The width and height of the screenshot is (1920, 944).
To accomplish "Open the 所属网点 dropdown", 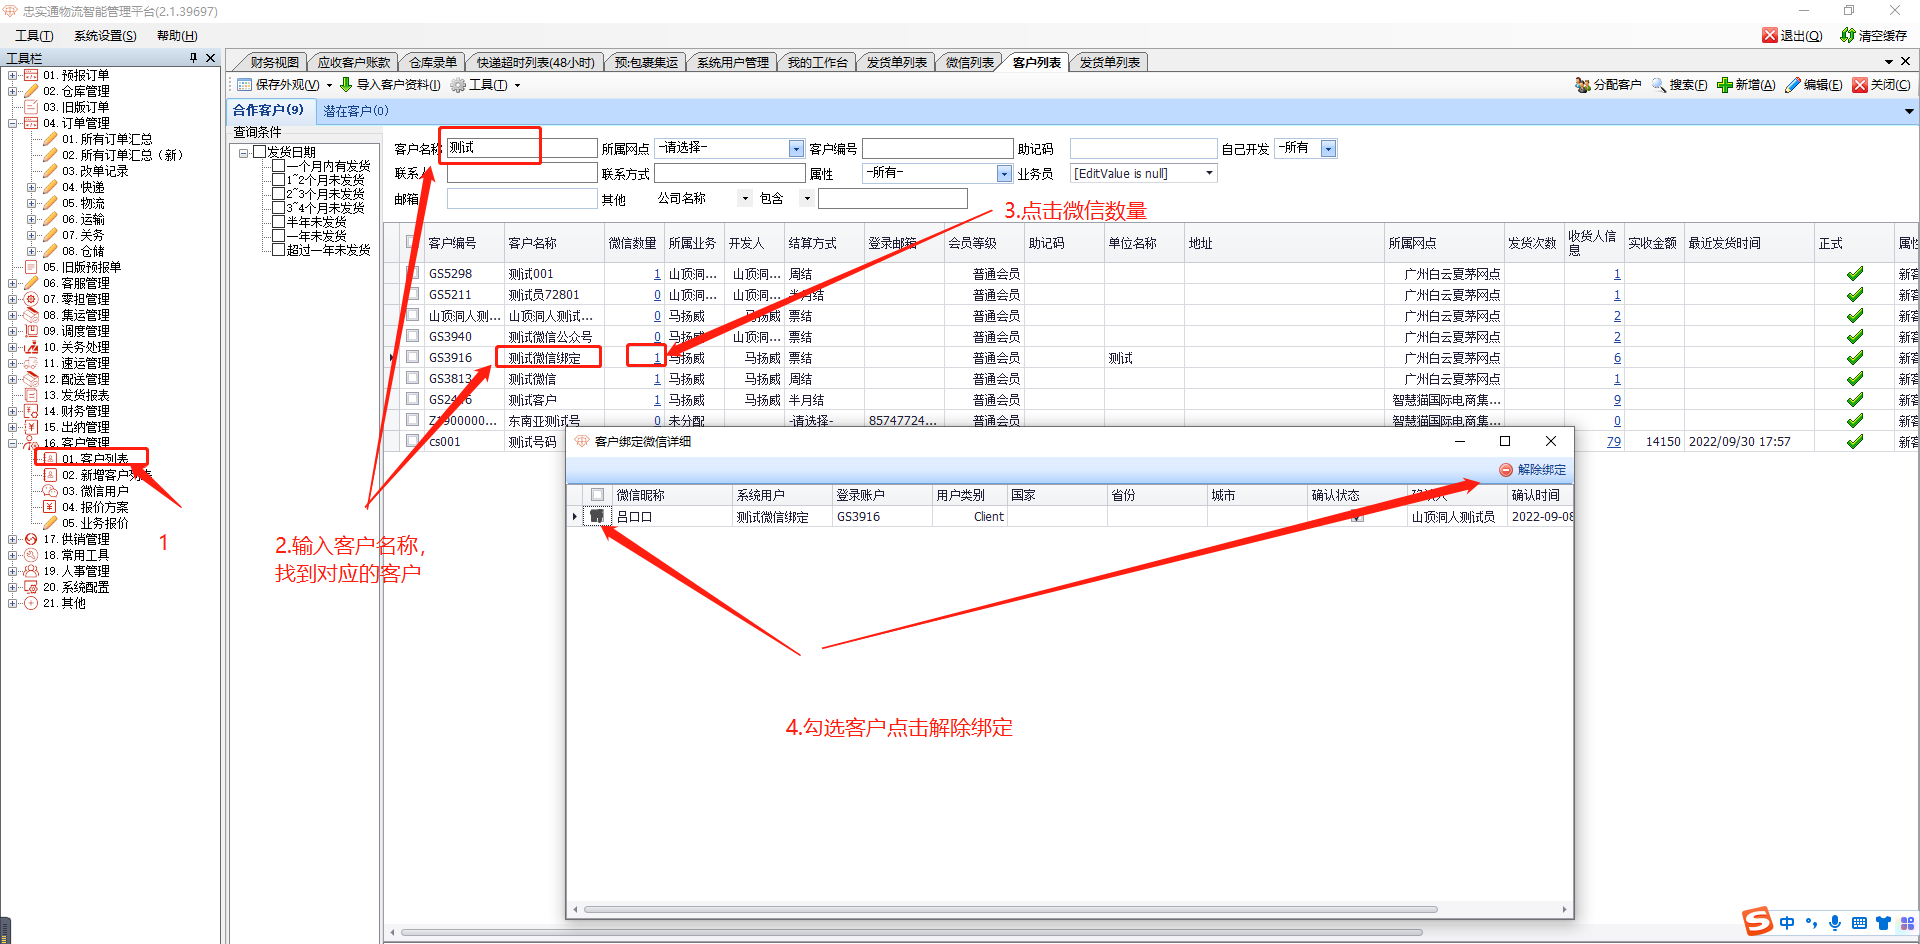I will [796, 149].
